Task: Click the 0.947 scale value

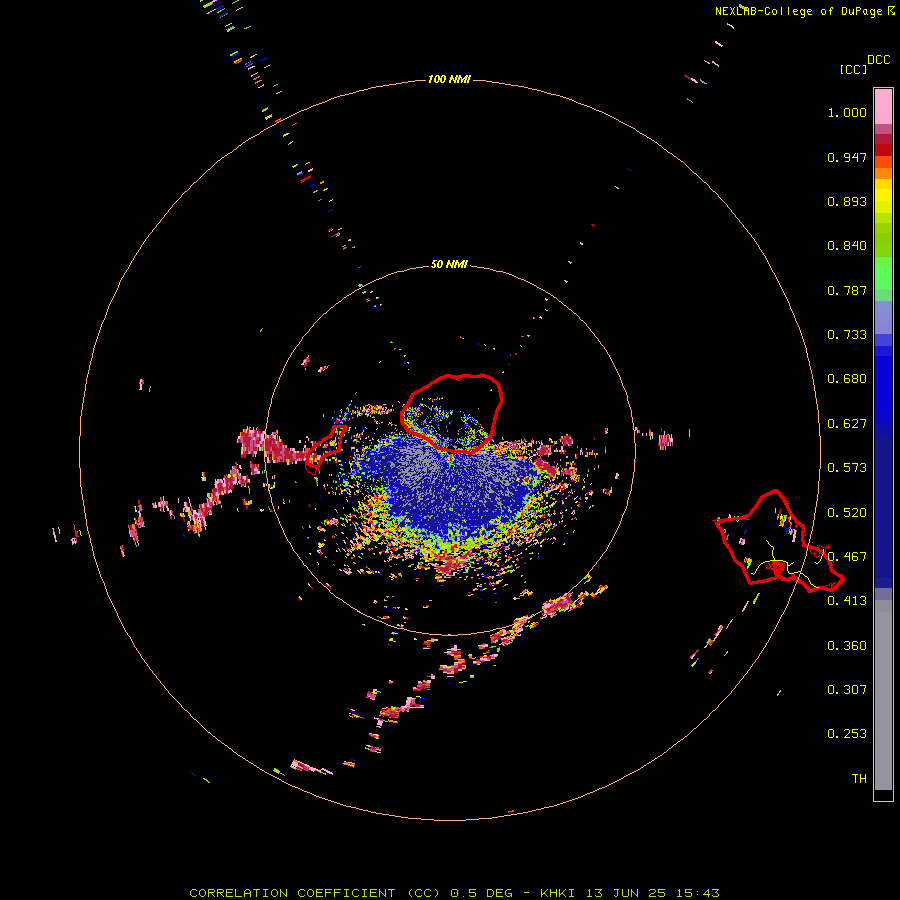Action: (x=847, y=157)
